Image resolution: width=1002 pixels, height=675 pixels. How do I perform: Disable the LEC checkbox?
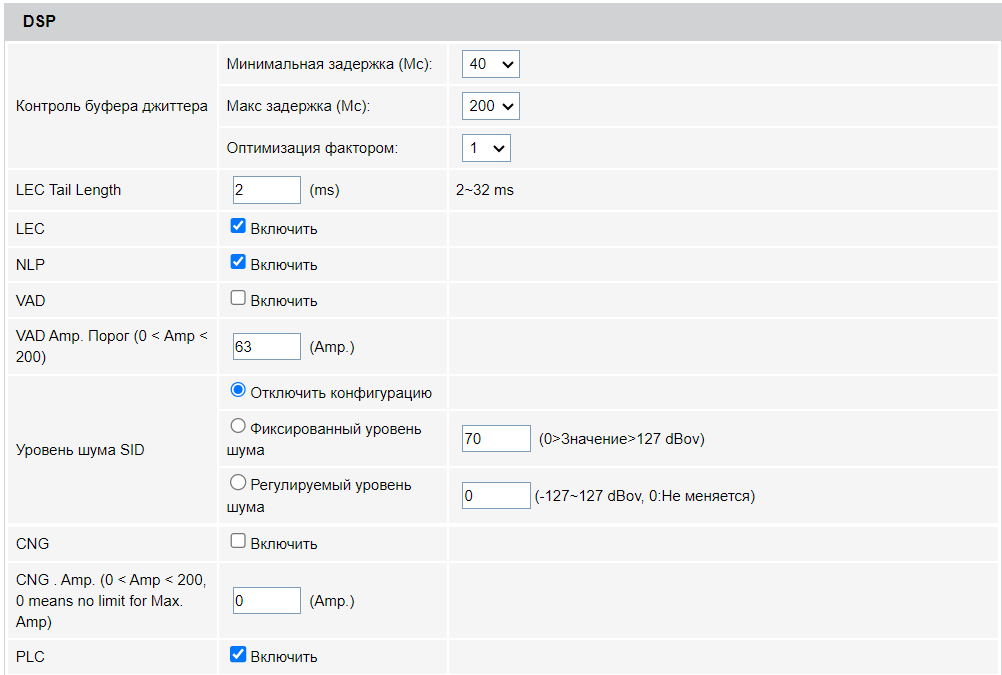pos(238,226)
